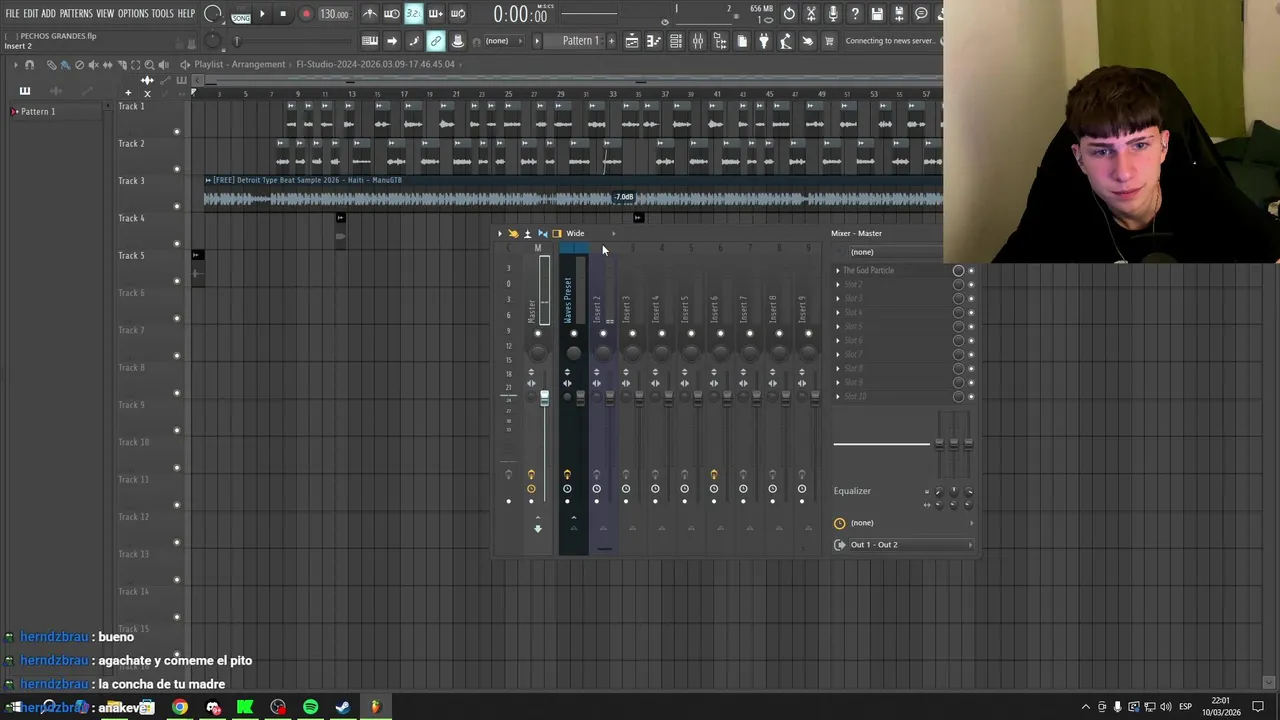
Task: Open Playlist - Arrangement breadcrumb
Action: point(240,64)
